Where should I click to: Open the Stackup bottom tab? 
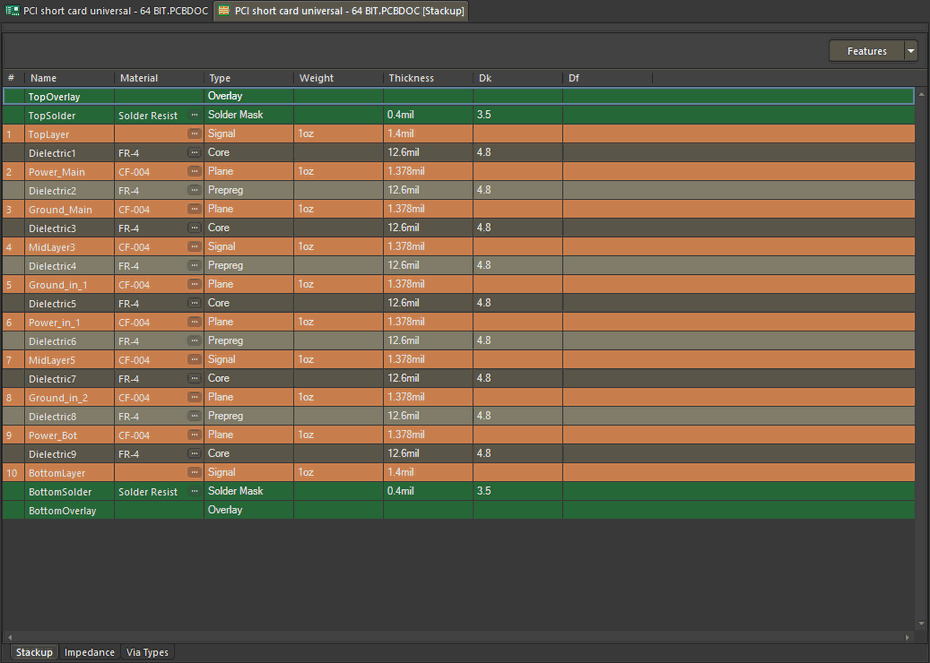tap(34, 652)
